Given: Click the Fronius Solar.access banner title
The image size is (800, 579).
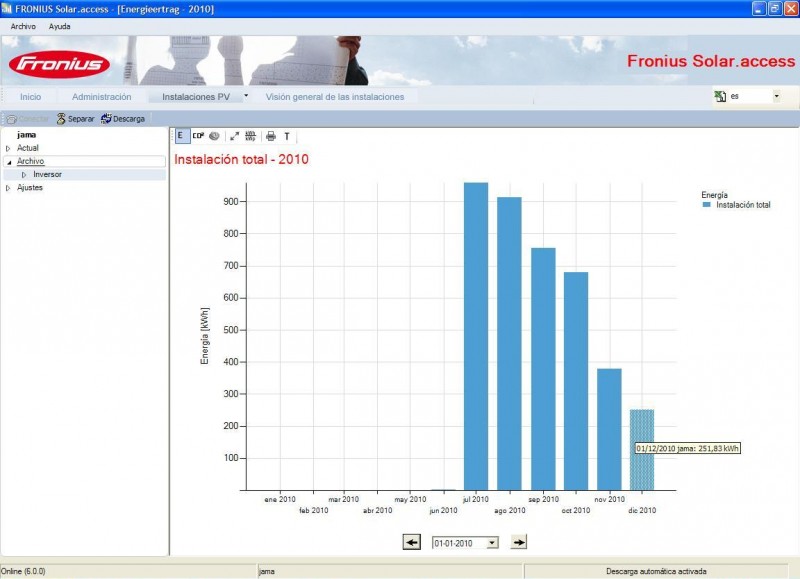Looking at the screenshot, I should point(711,61).
